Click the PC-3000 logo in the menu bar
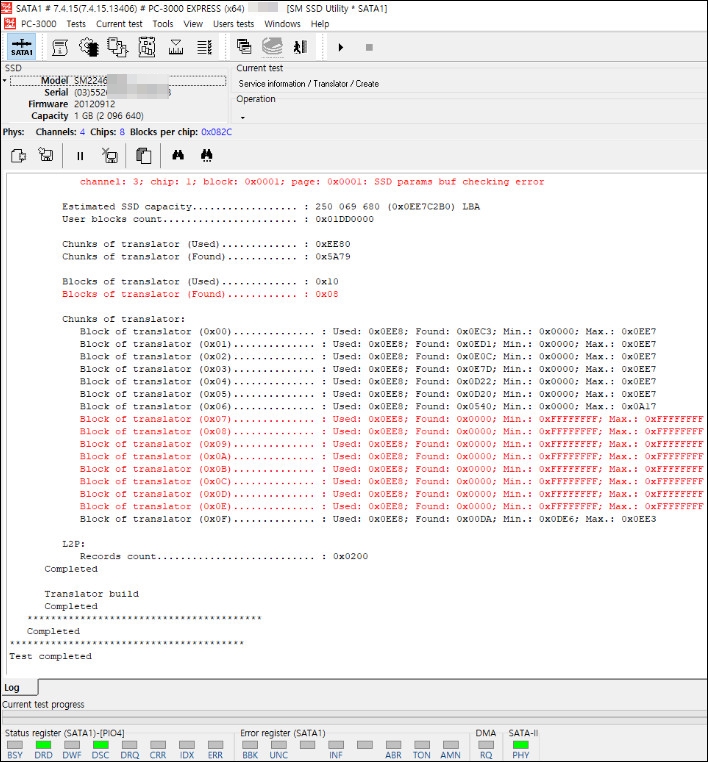 [x=10, y=23]
